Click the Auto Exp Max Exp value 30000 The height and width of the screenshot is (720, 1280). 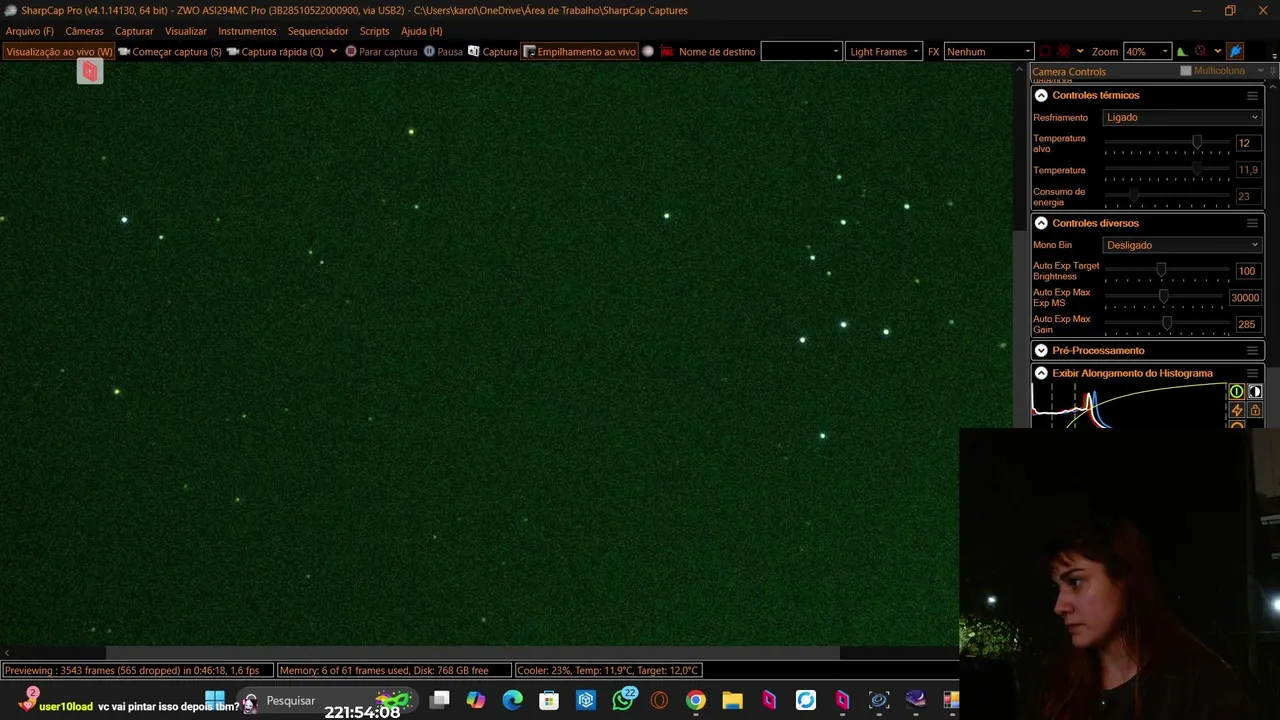pos(1245,297)
